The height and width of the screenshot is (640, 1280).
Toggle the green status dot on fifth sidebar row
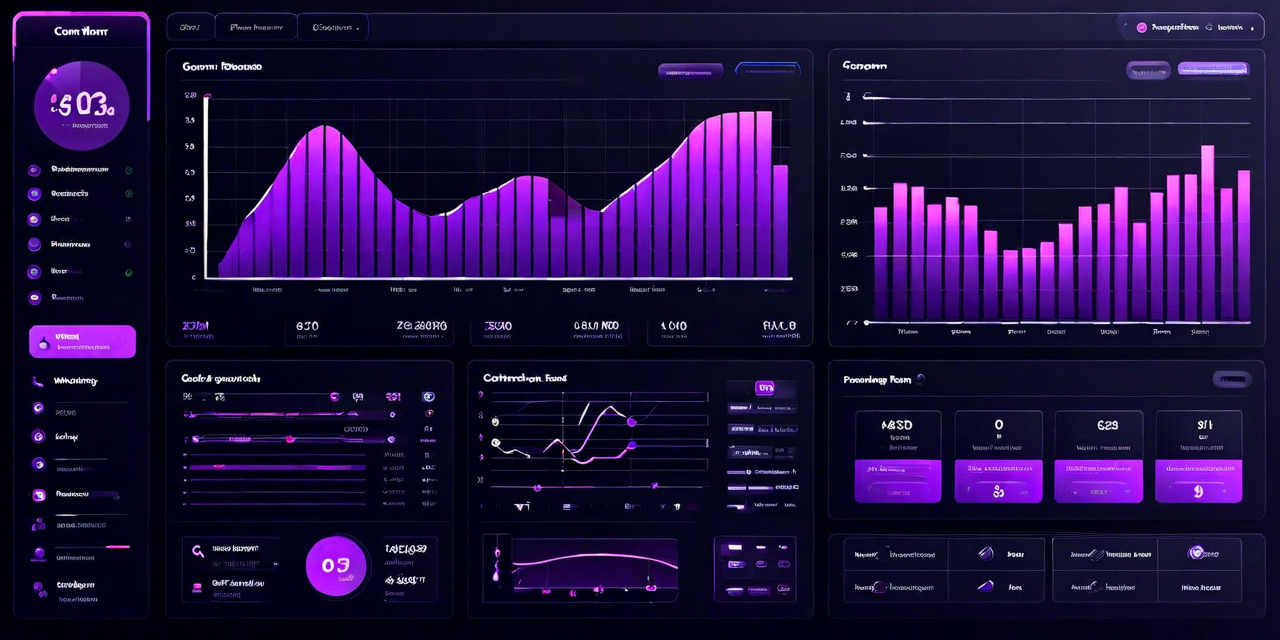point(128,272)
